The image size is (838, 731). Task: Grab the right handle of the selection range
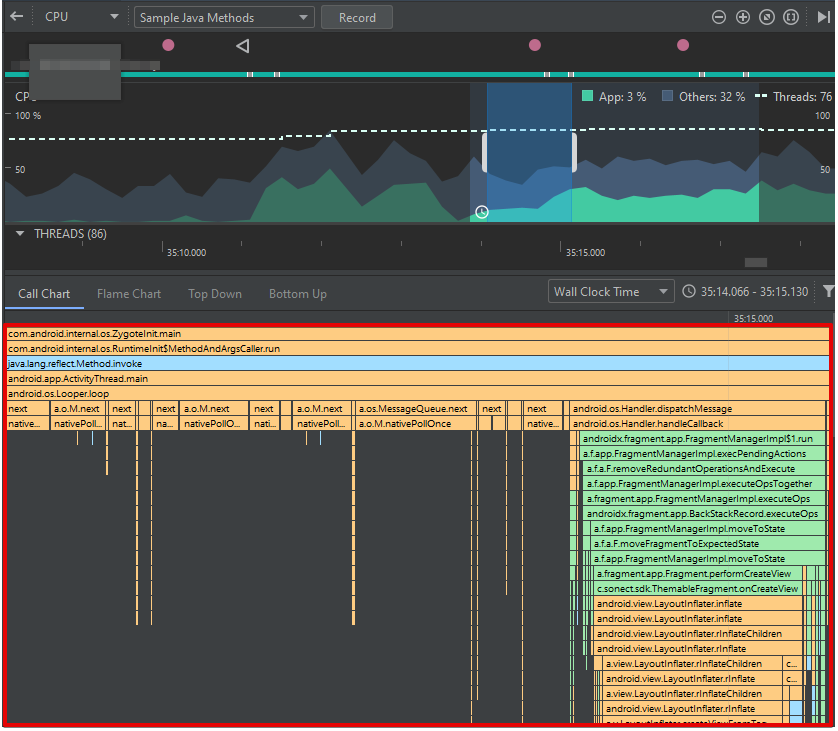574,152
